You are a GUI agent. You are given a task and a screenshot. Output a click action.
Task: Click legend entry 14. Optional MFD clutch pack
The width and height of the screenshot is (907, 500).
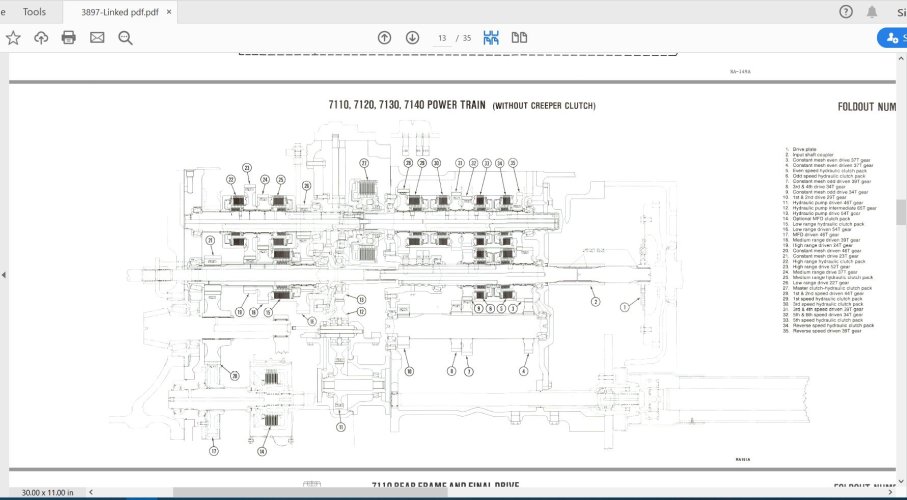click(x=817, y=219)
